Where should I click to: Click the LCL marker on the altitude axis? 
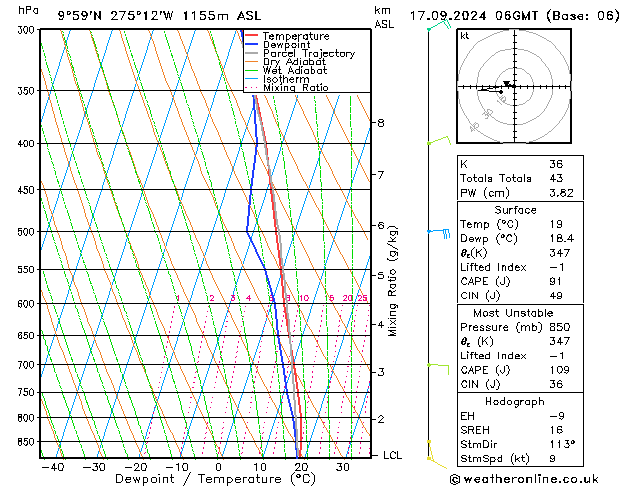(x=392, y=455)
